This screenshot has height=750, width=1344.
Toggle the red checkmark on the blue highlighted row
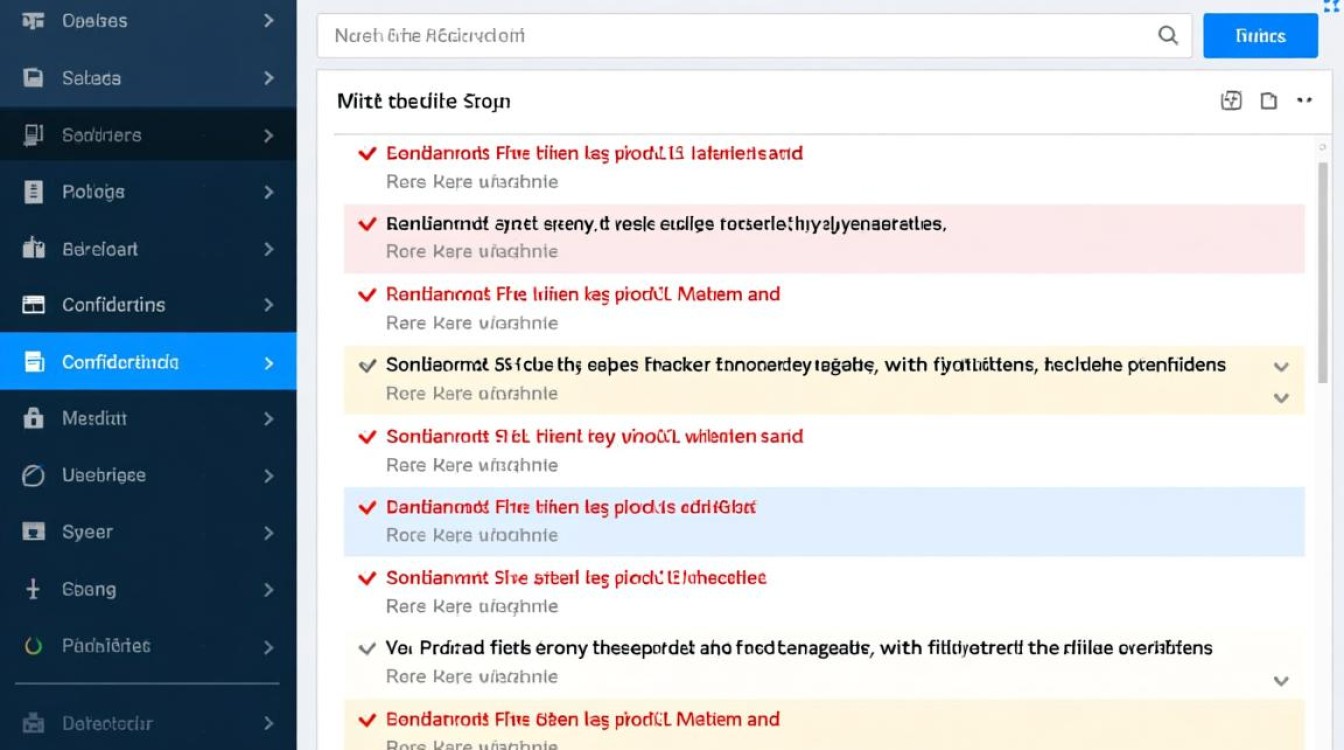(x=367, y=507)
